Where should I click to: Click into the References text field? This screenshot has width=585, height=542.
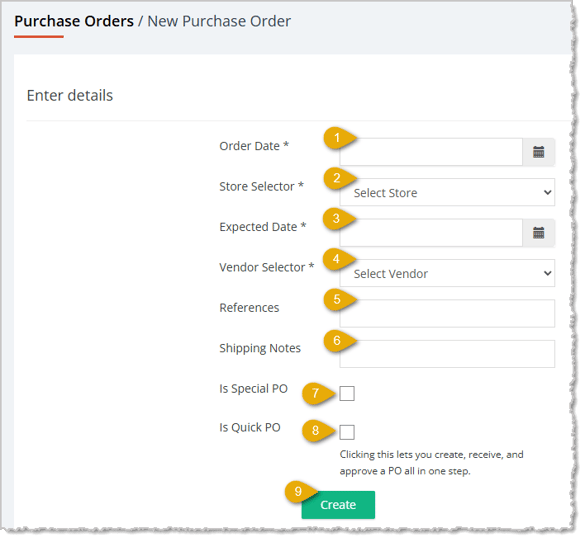click(x=447, y=314)
